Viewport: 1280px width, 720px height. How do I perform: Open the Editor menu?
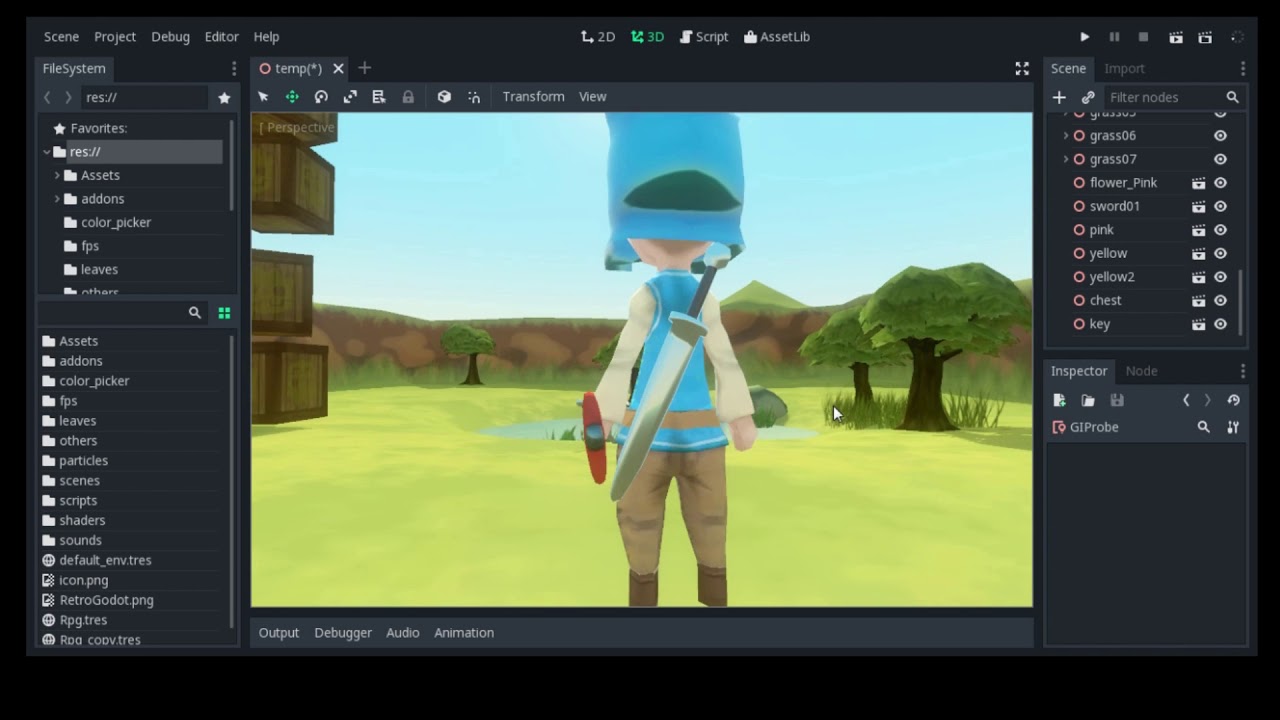222,37
